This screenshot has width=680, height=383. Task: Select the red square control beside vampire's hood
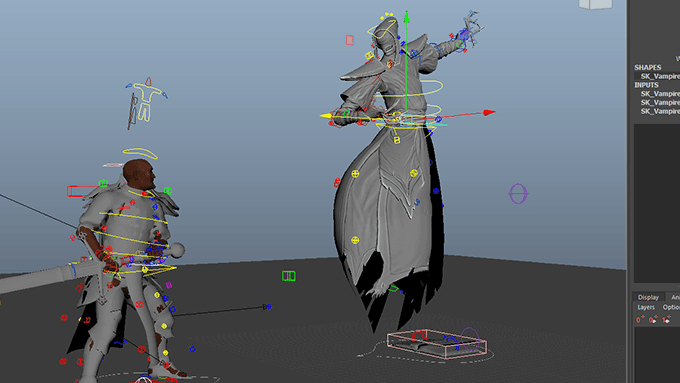tap(350, 40)
